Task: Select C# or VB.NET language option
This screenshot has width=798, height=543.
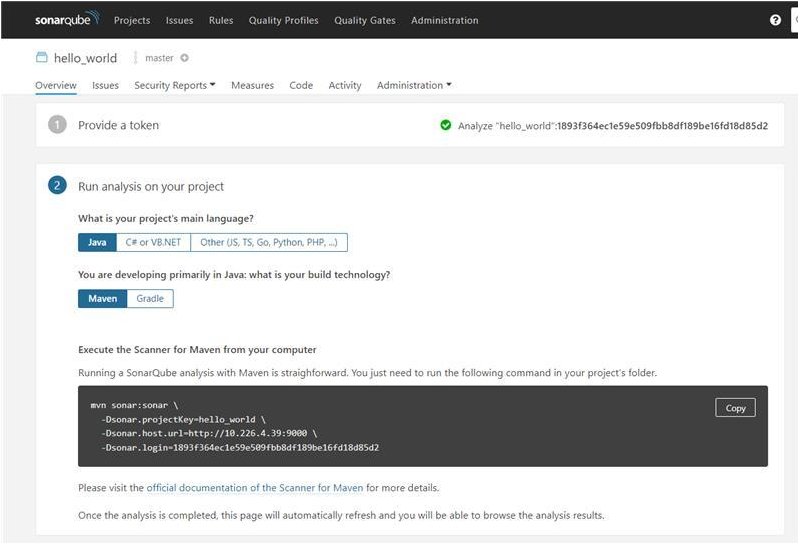Action: (x=153, y=242)
